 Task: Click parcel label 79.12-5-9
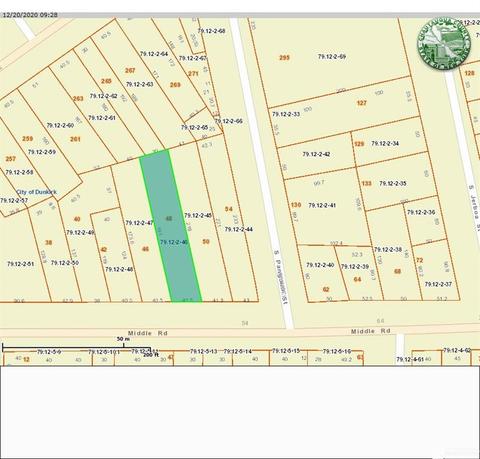pyautogui.click(x=49, y=351)
